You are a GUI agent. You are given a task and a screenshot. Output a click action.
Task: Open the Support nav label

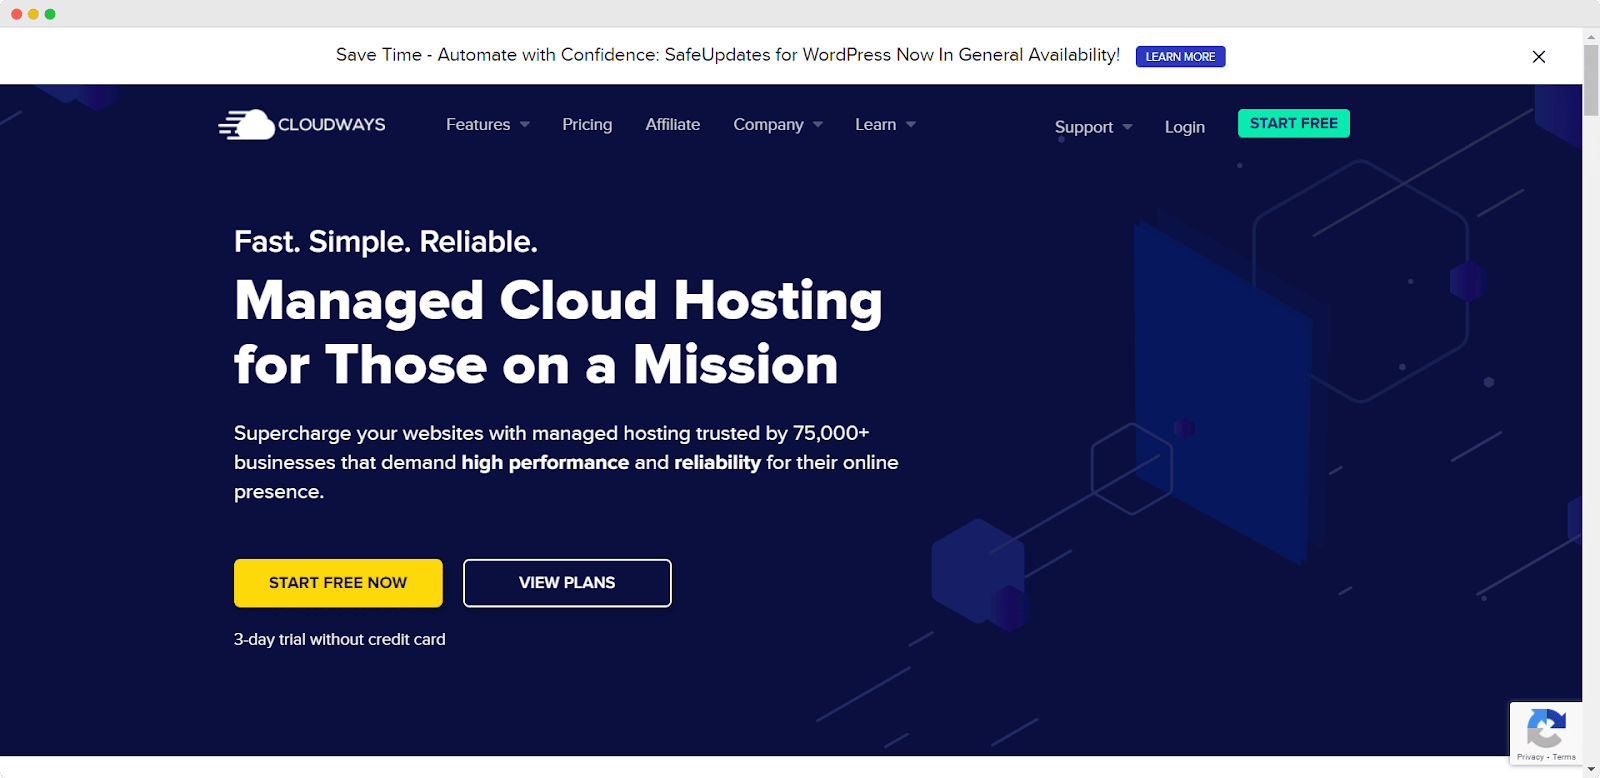tap(1084, 127)
